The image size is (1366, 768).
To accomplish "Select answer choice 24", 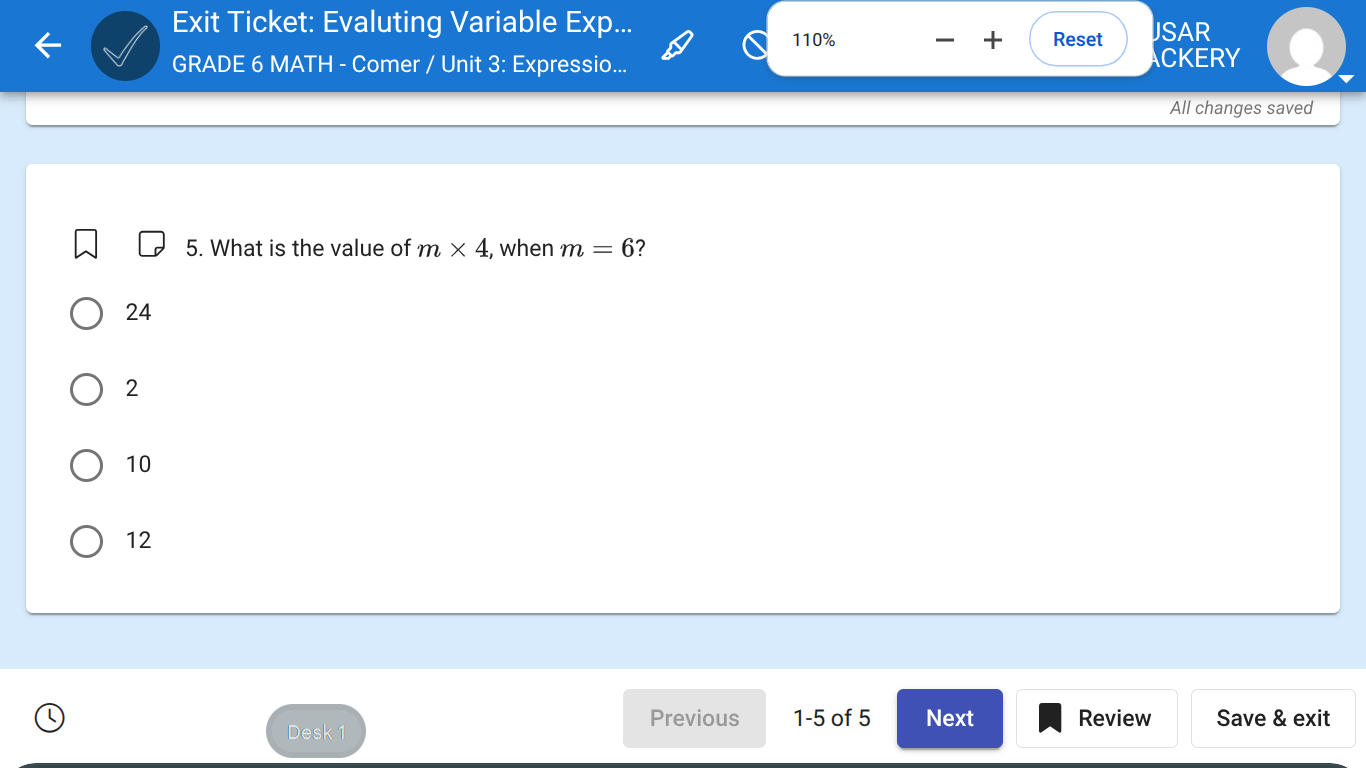I will pyautogui.click(x=86, y=313).
